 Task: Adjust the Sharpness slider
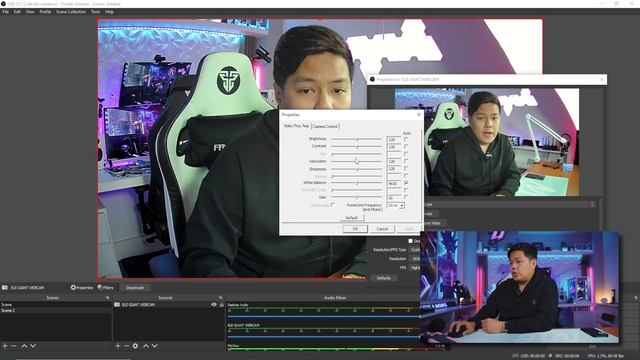point(357,169)
